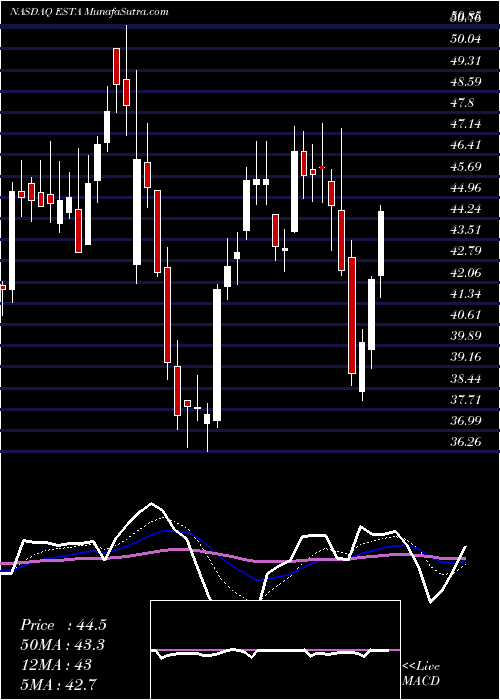Select the 36.26 price axis label

(466, 442)
